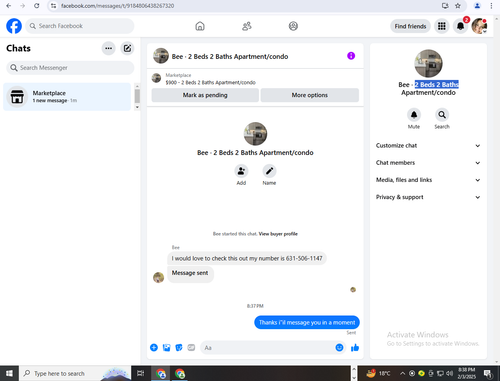This screenshot has height=381, width=500.
Task: Open the volume icon in system tray
Action: pos(449,373)
